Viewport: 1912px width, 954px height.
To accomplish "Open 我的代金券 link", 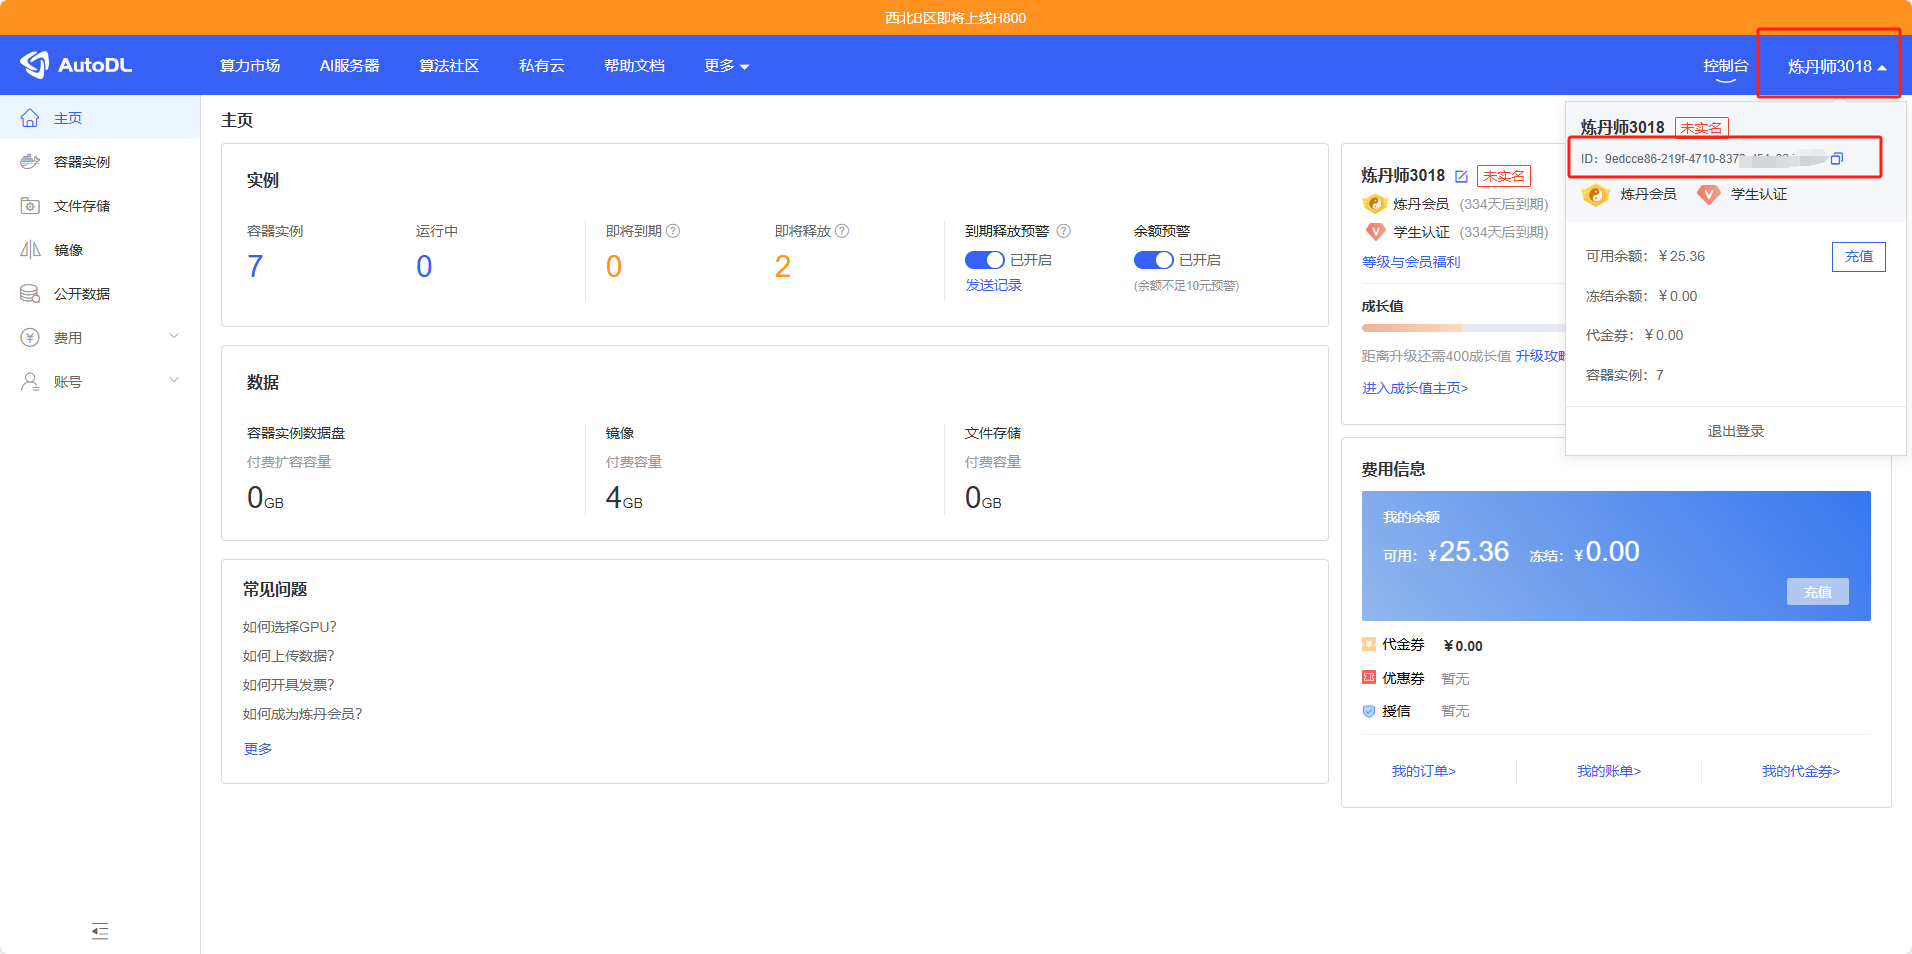I will [1801, 771].
